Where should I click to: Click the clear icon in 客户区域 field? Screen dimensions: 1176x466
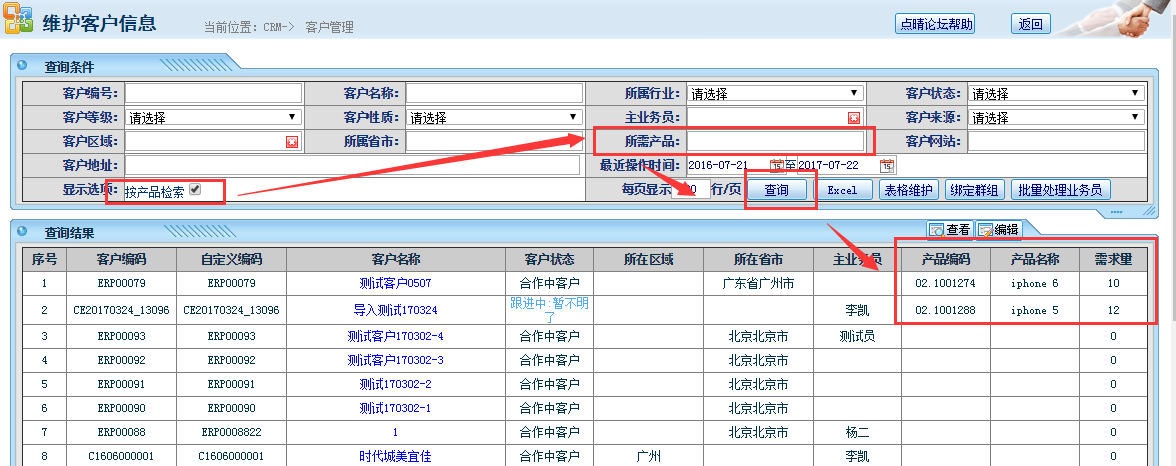tap(292, 142)
